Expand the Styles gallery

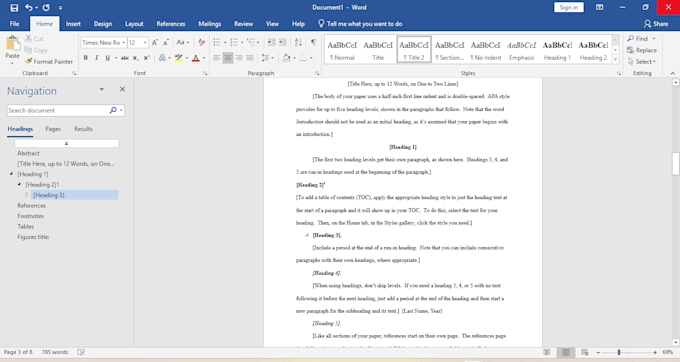(x=615, y=60)
